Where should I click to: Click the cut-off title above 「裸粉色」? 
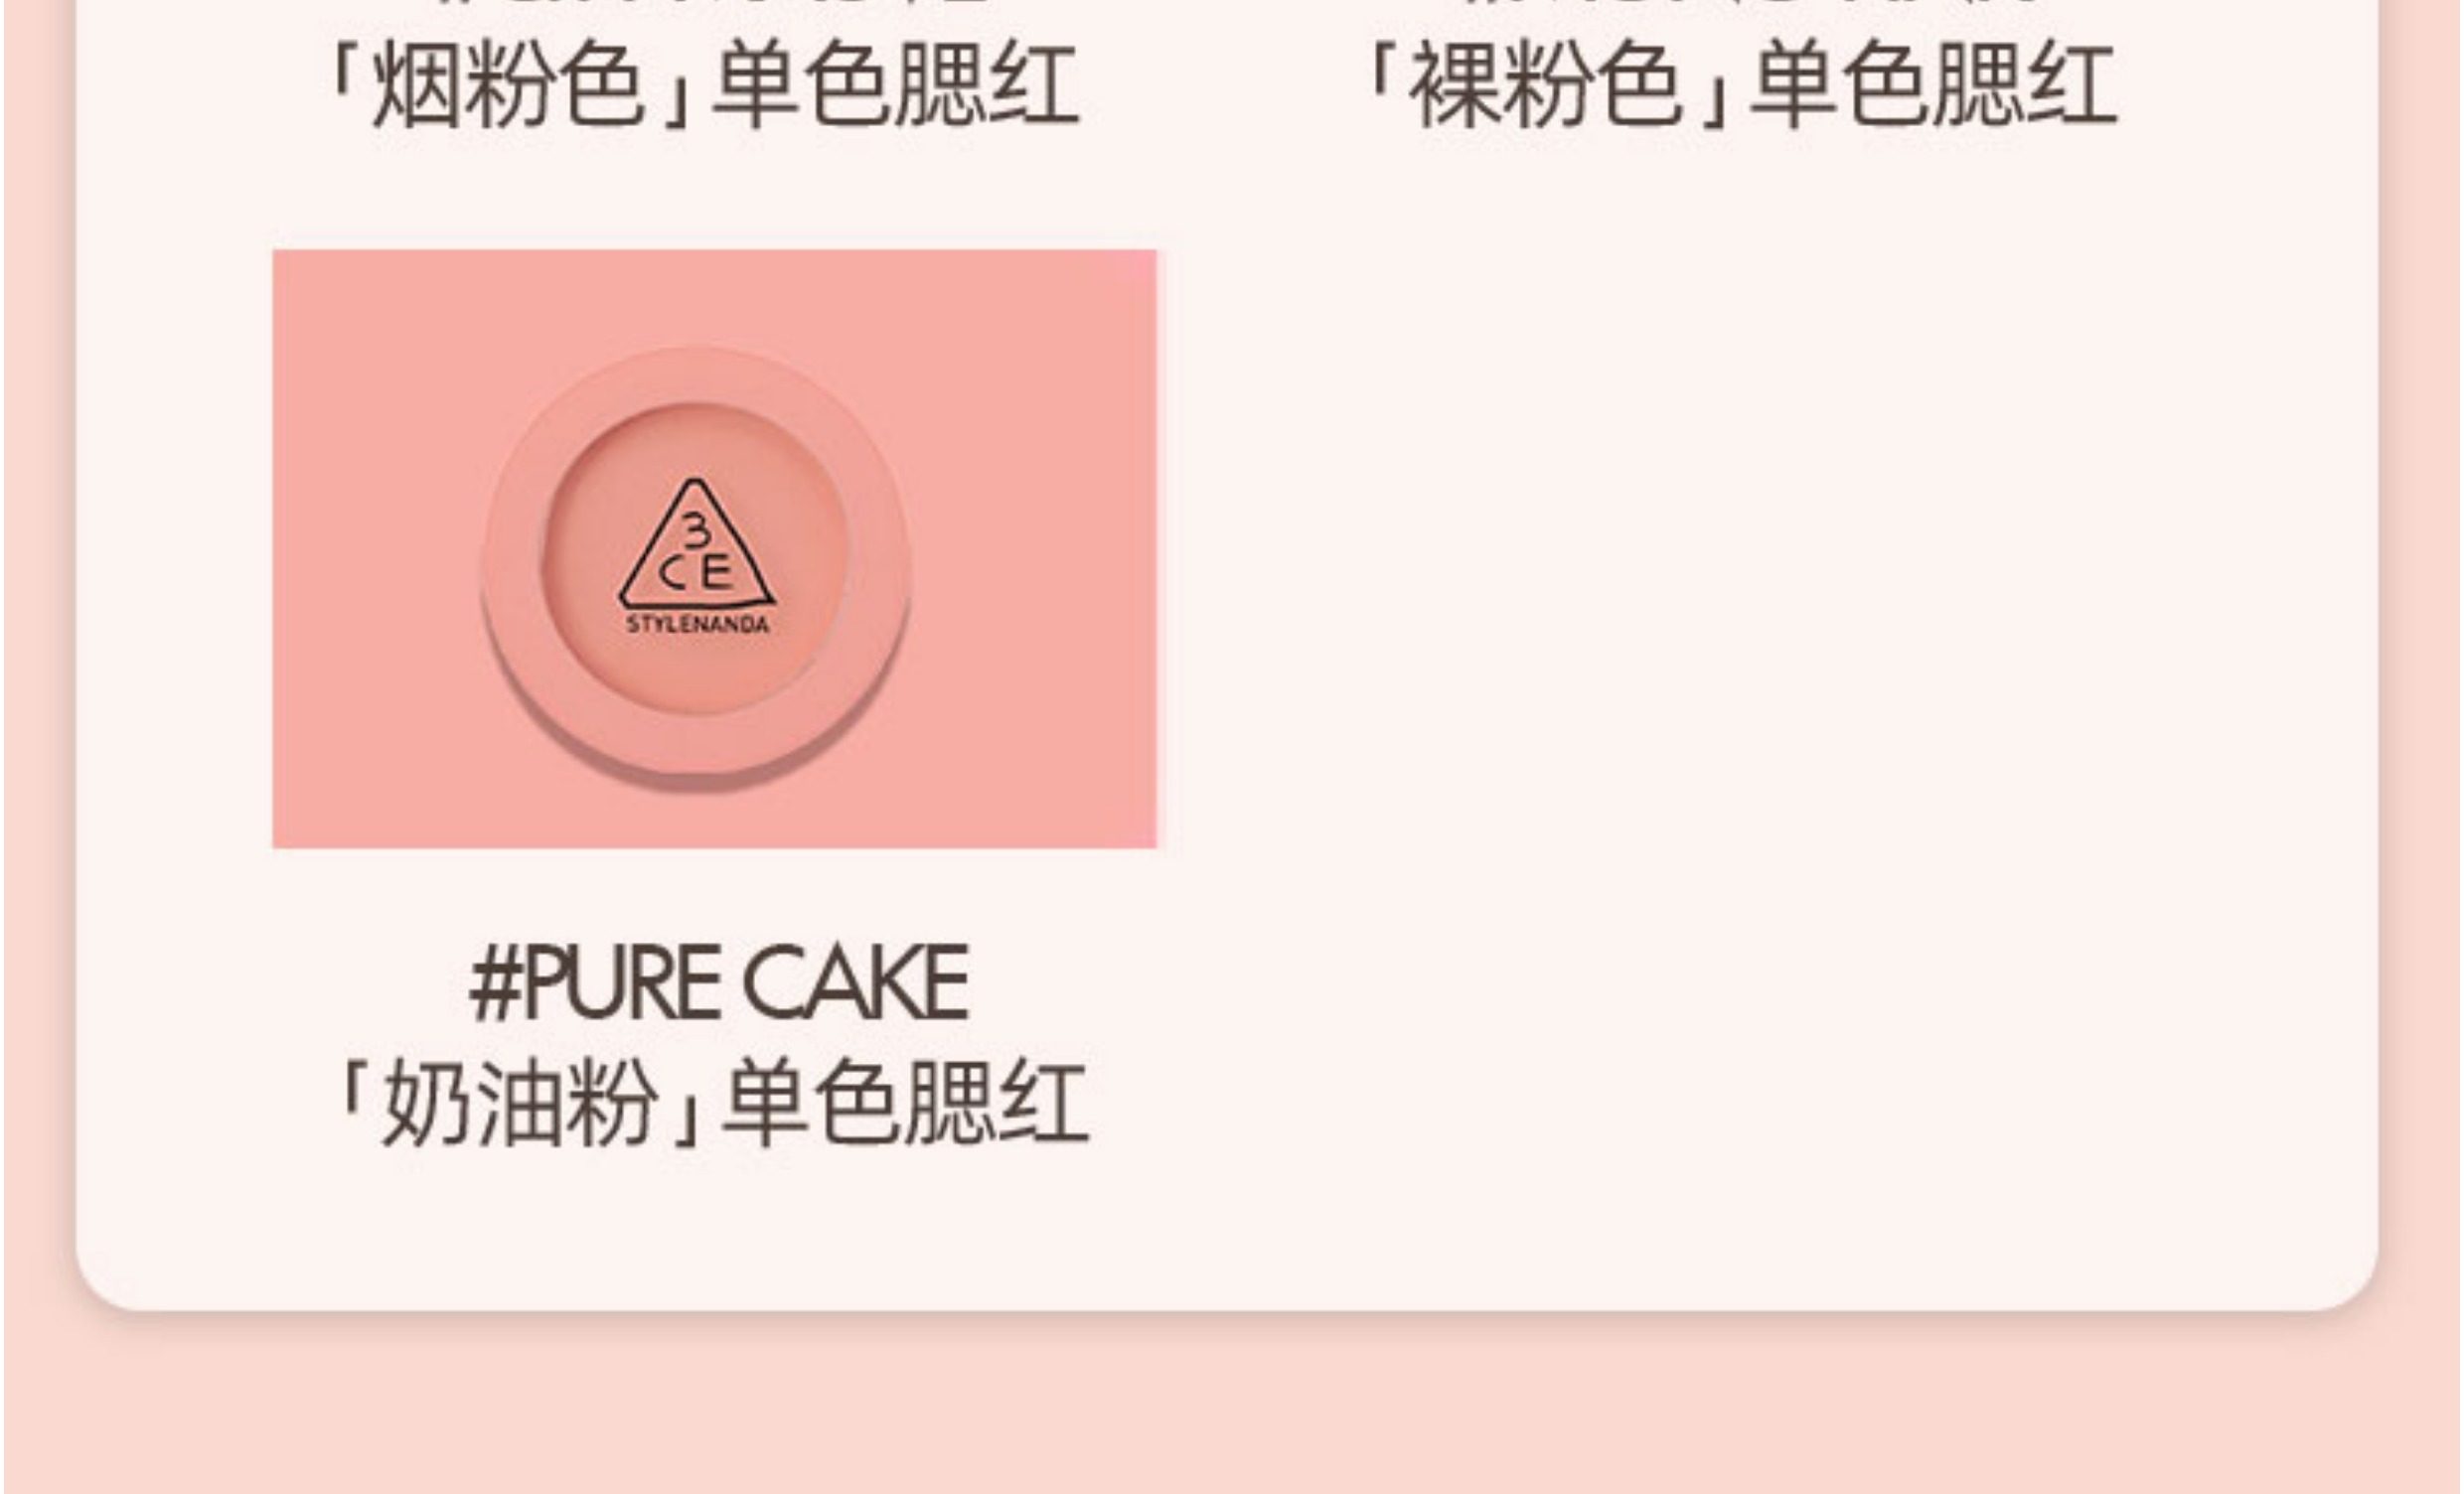pos(1745,4)
